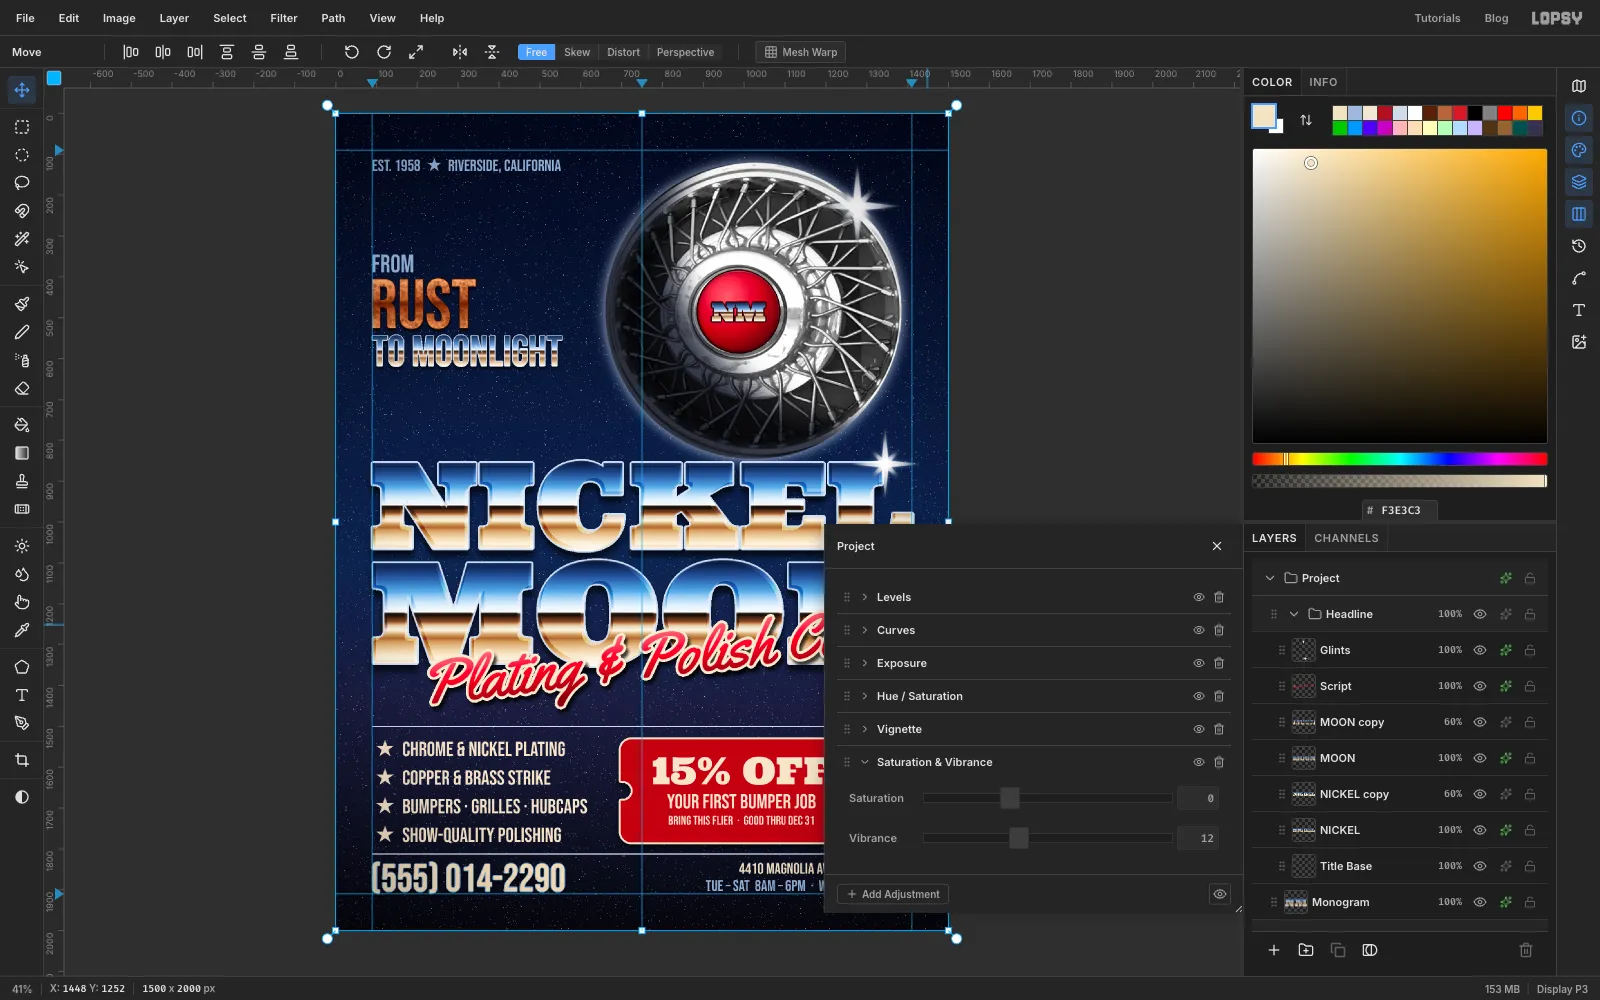This screenshot has height=1000, width=1600.
Task: Select the Text tool in left toolbar
Action: [22, 695]
